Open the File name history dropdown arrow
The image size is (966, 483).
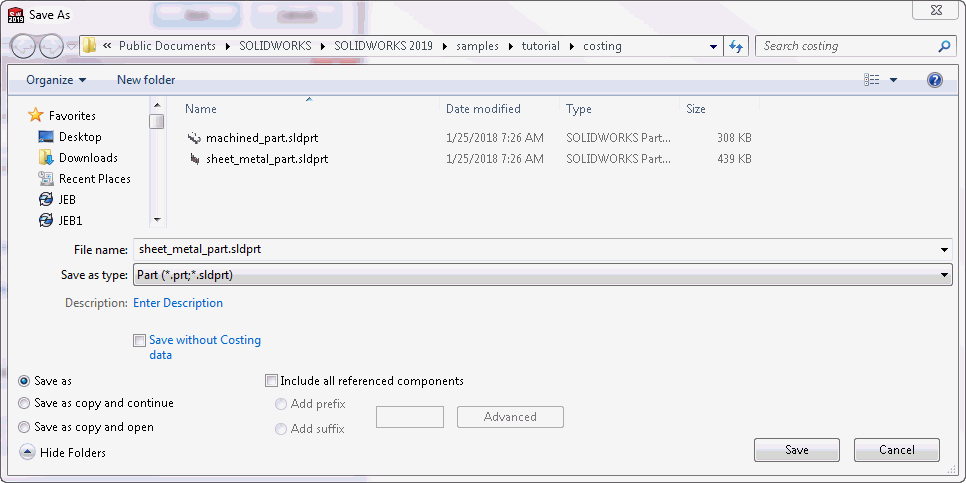(944, 250)
